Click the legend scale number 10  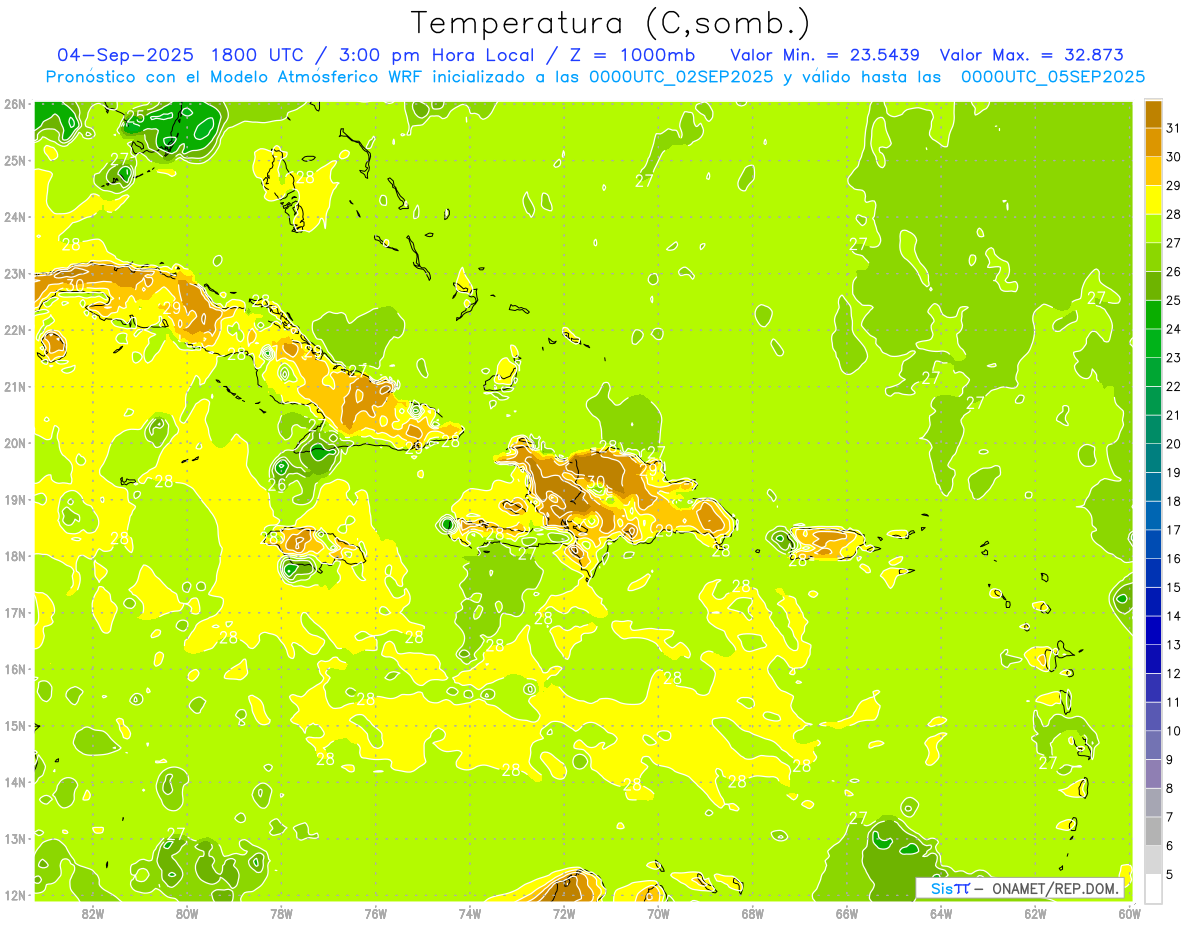[1174, 731]
